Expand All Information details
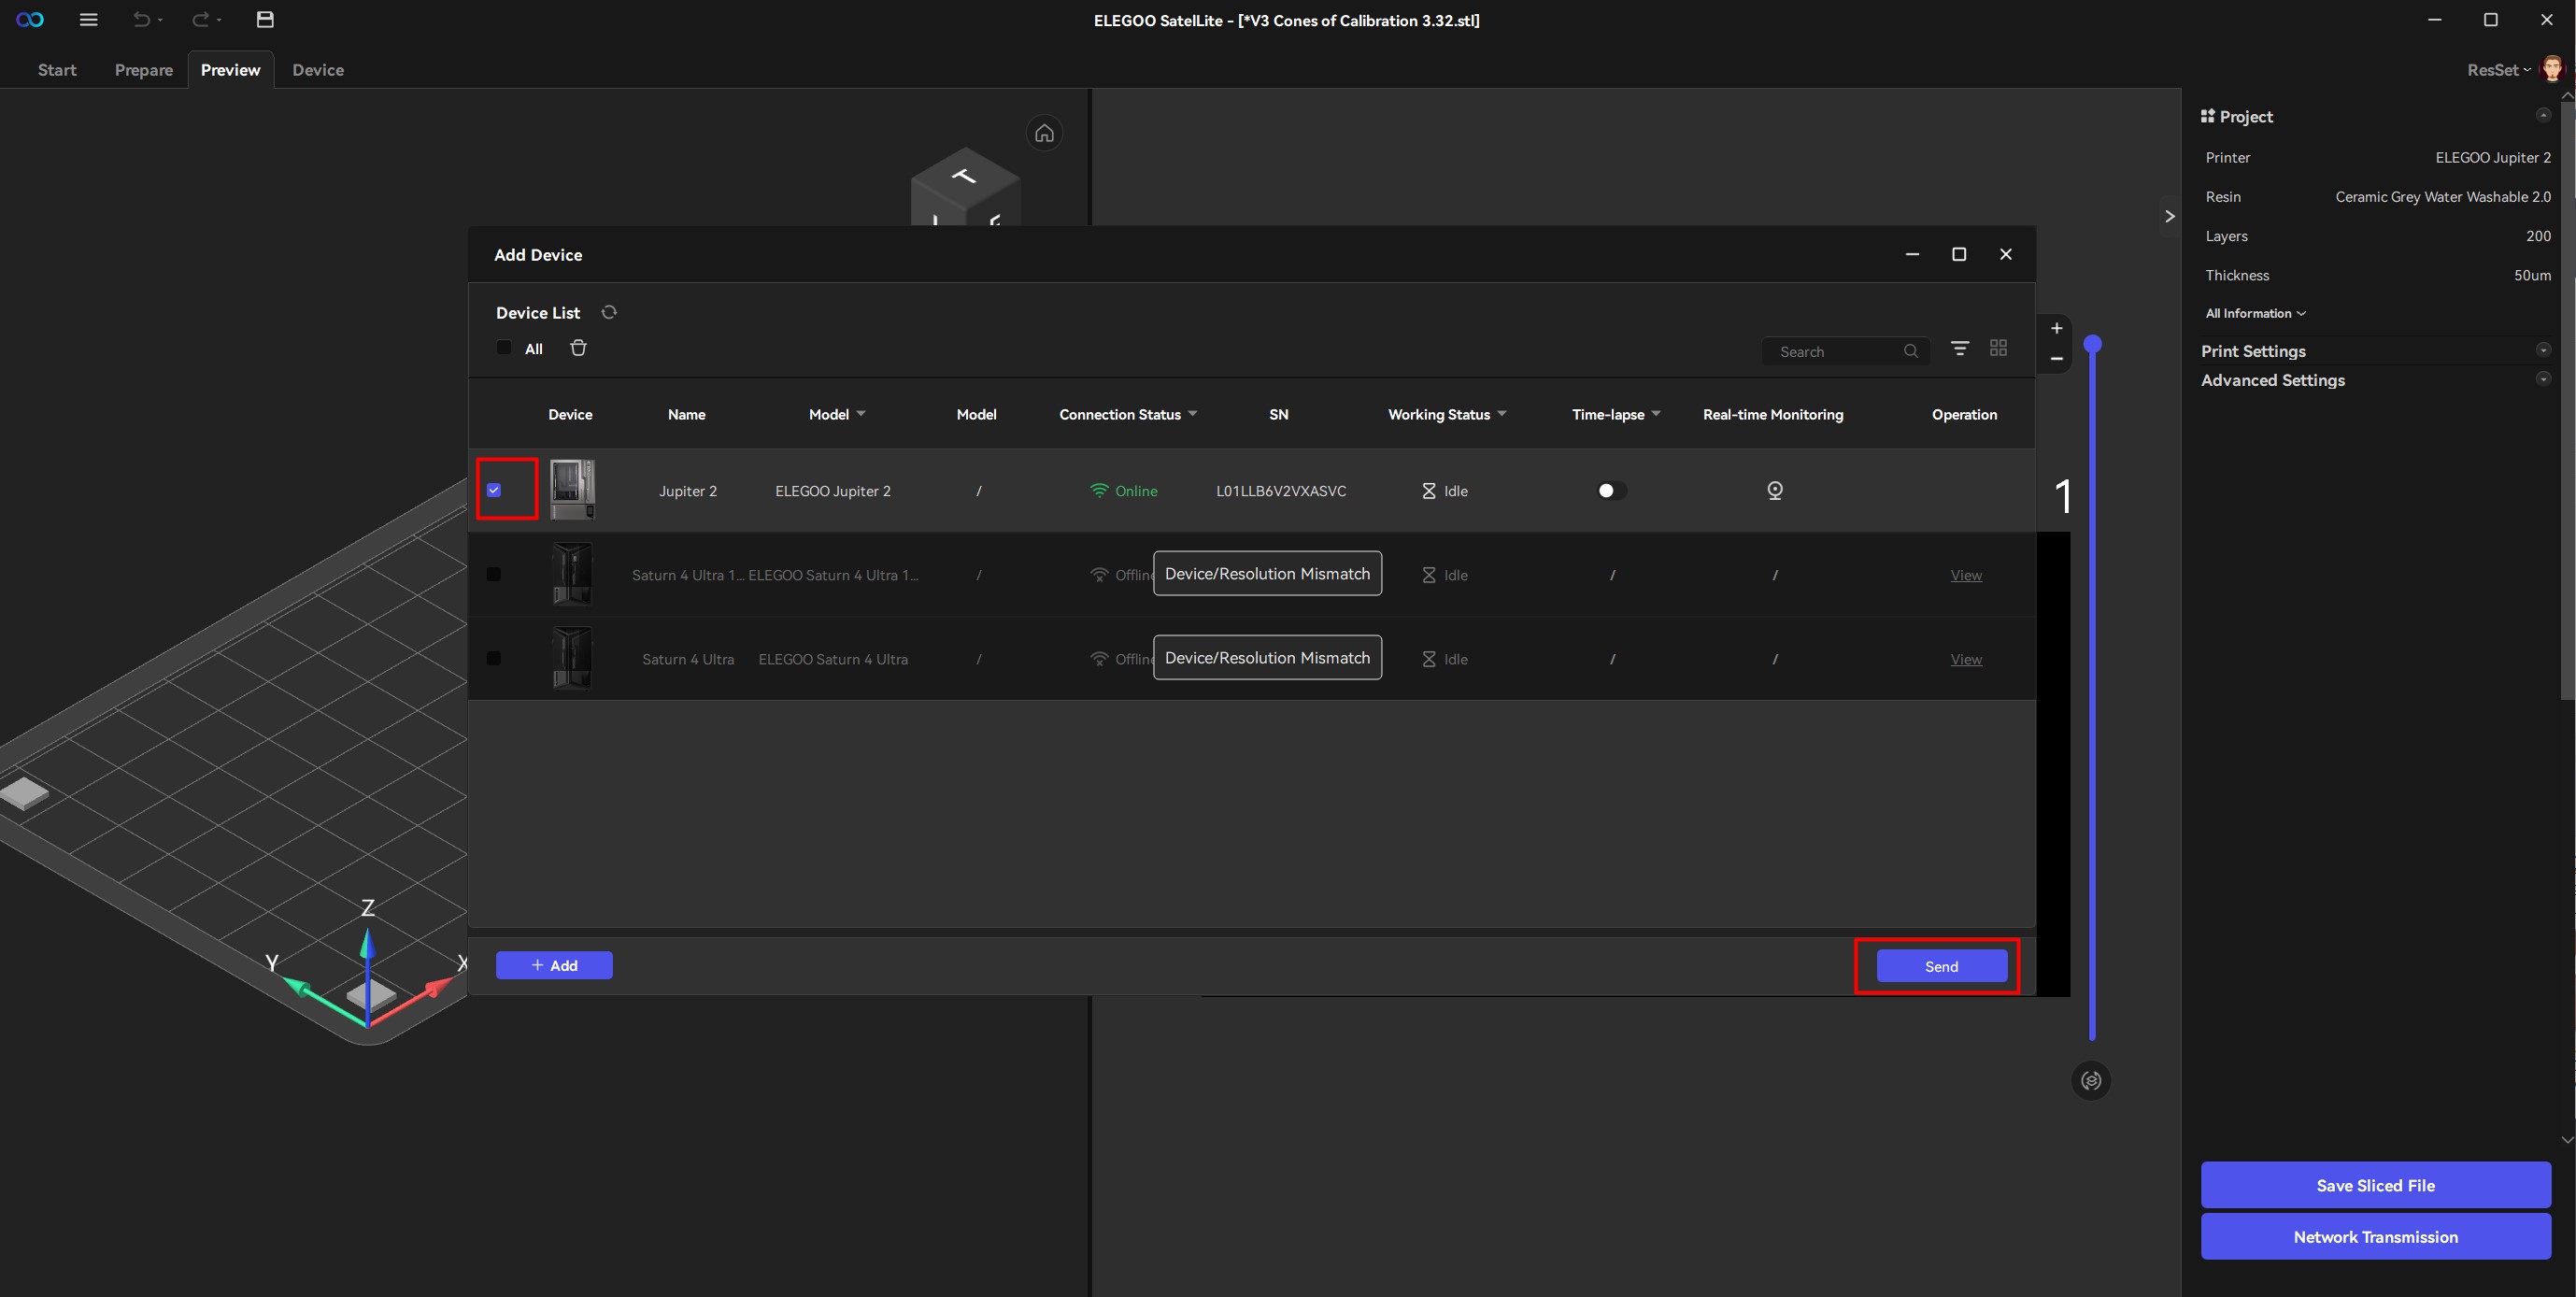Screen dimensions: 2576x1297 pos(2256,313)
